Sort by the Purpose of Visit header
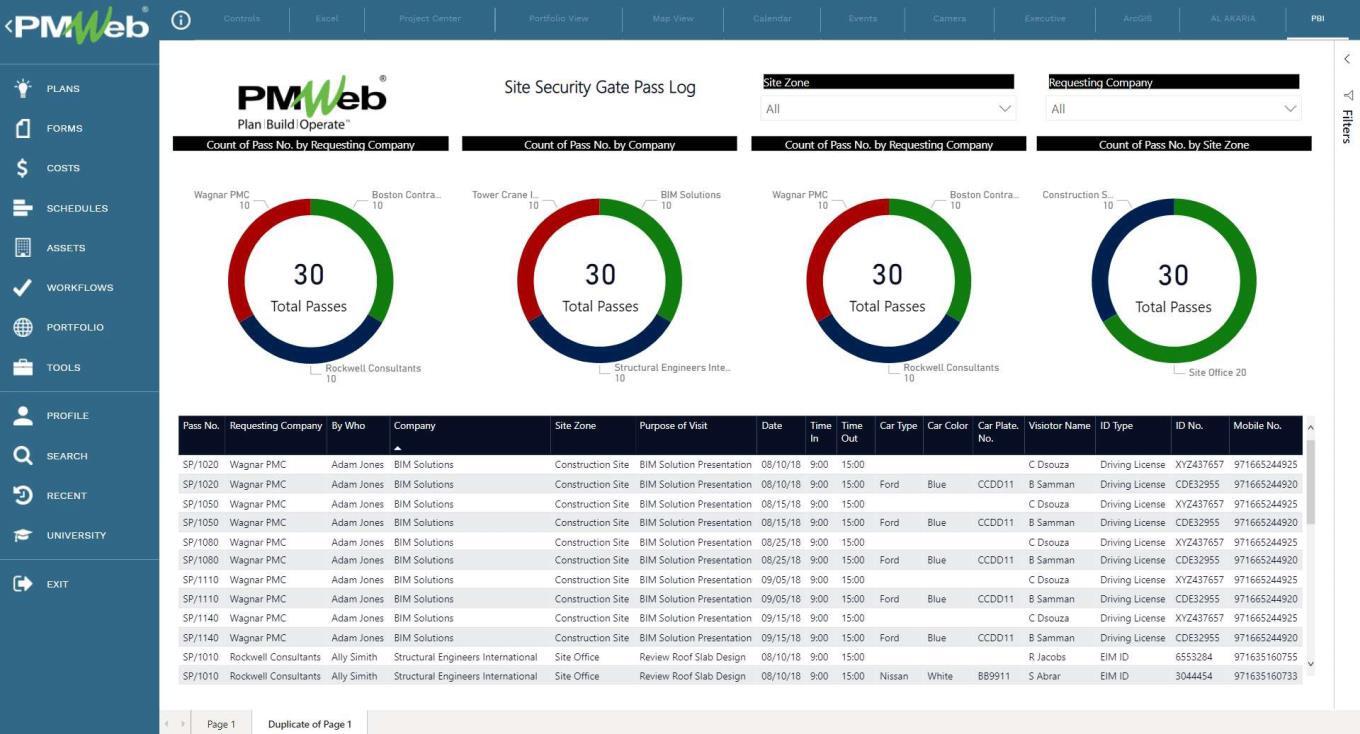 [x=673, y=426]
